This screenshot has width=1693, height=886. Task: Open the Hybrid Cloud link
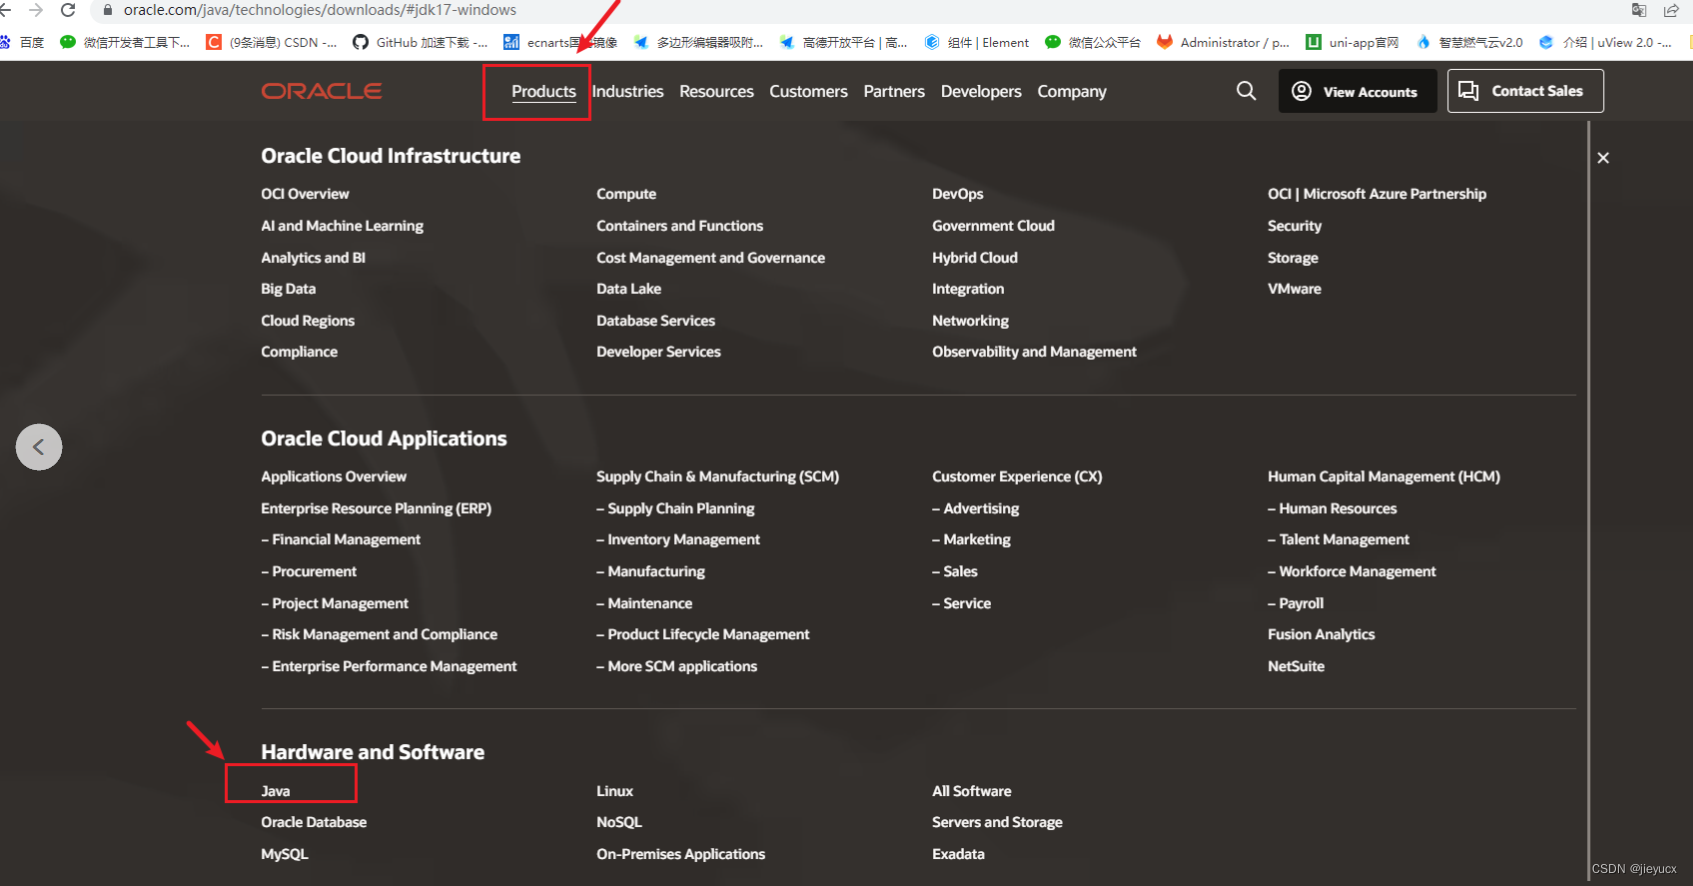click(x=975, y=258)
